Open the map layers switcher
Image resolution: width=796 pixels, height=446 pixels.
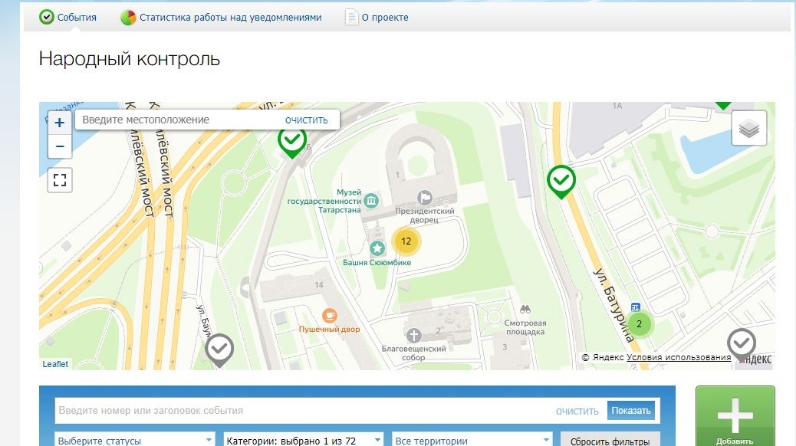pyautogui.click(x=749, y=128)
